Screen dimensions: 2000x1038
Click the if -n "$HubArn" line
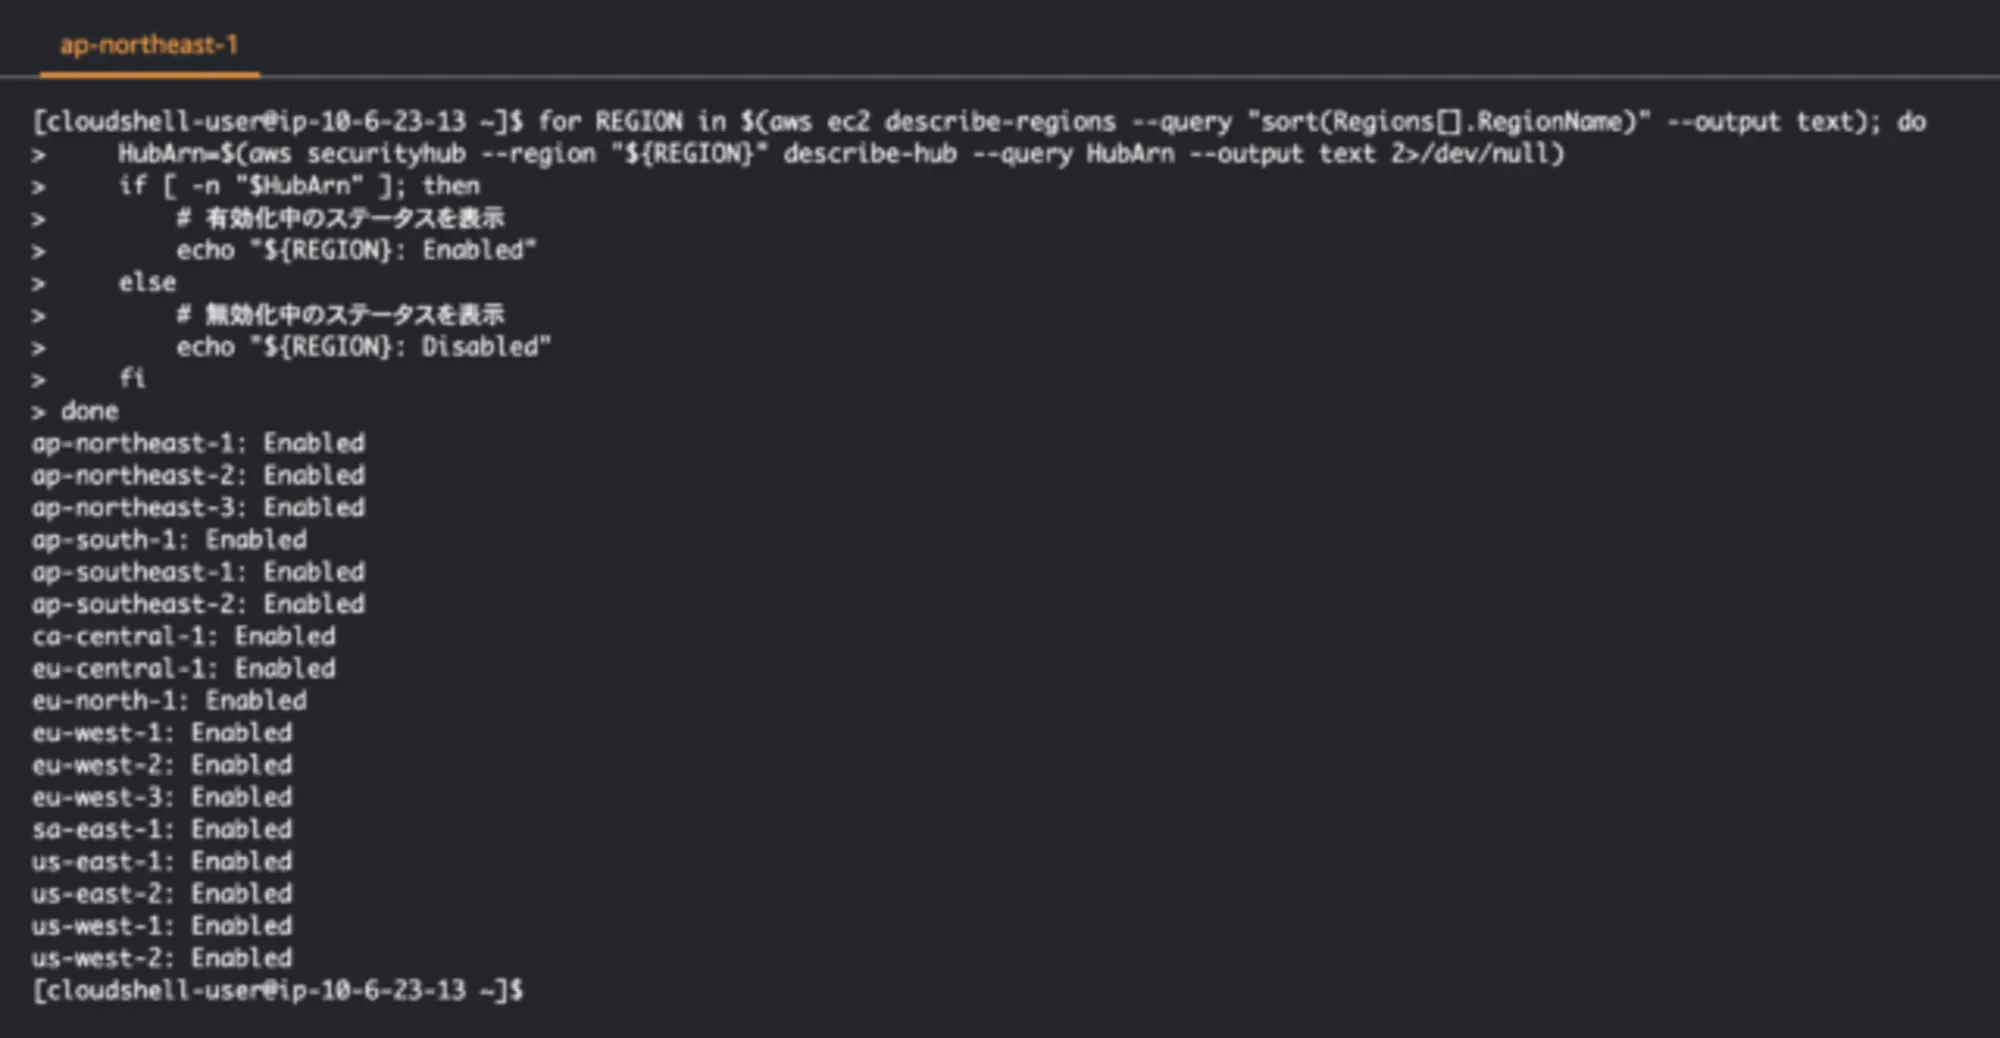pos(299,186)
